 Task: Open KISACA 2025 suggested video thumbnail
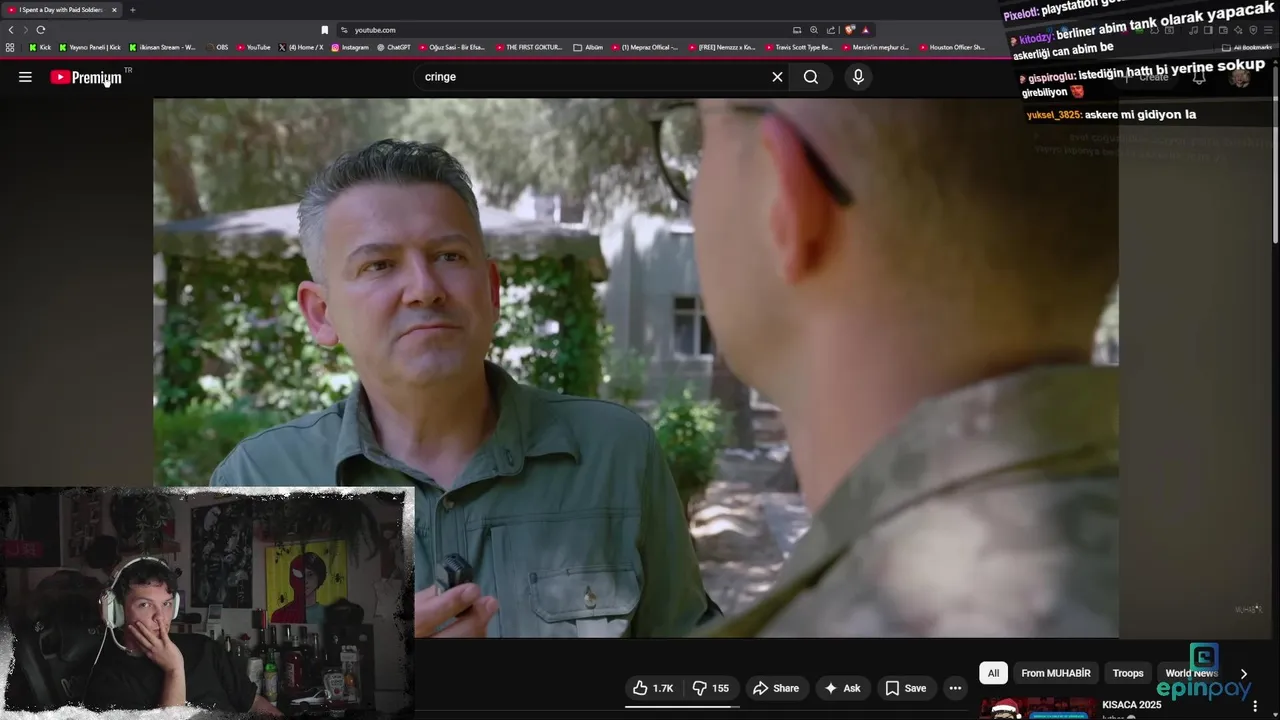pos(1037,710)
